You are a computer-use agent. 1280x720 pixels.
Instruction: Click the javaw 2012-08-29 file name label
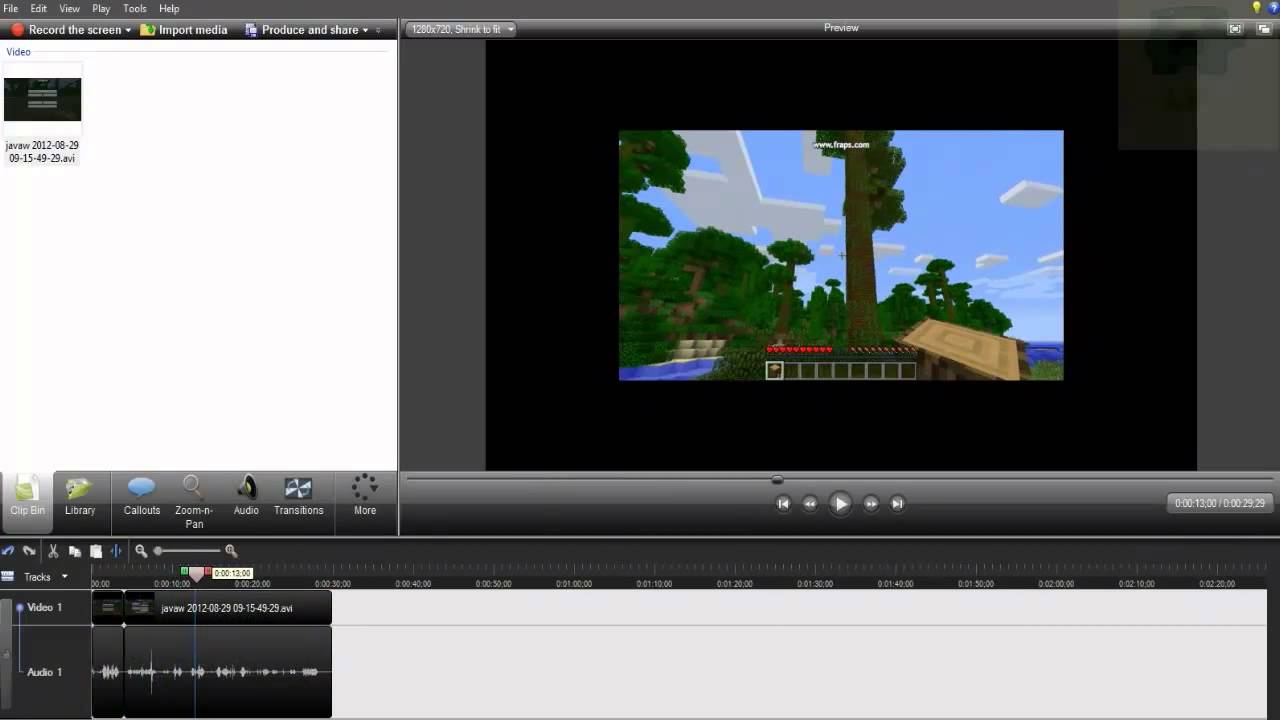click(x=42, y=152)
